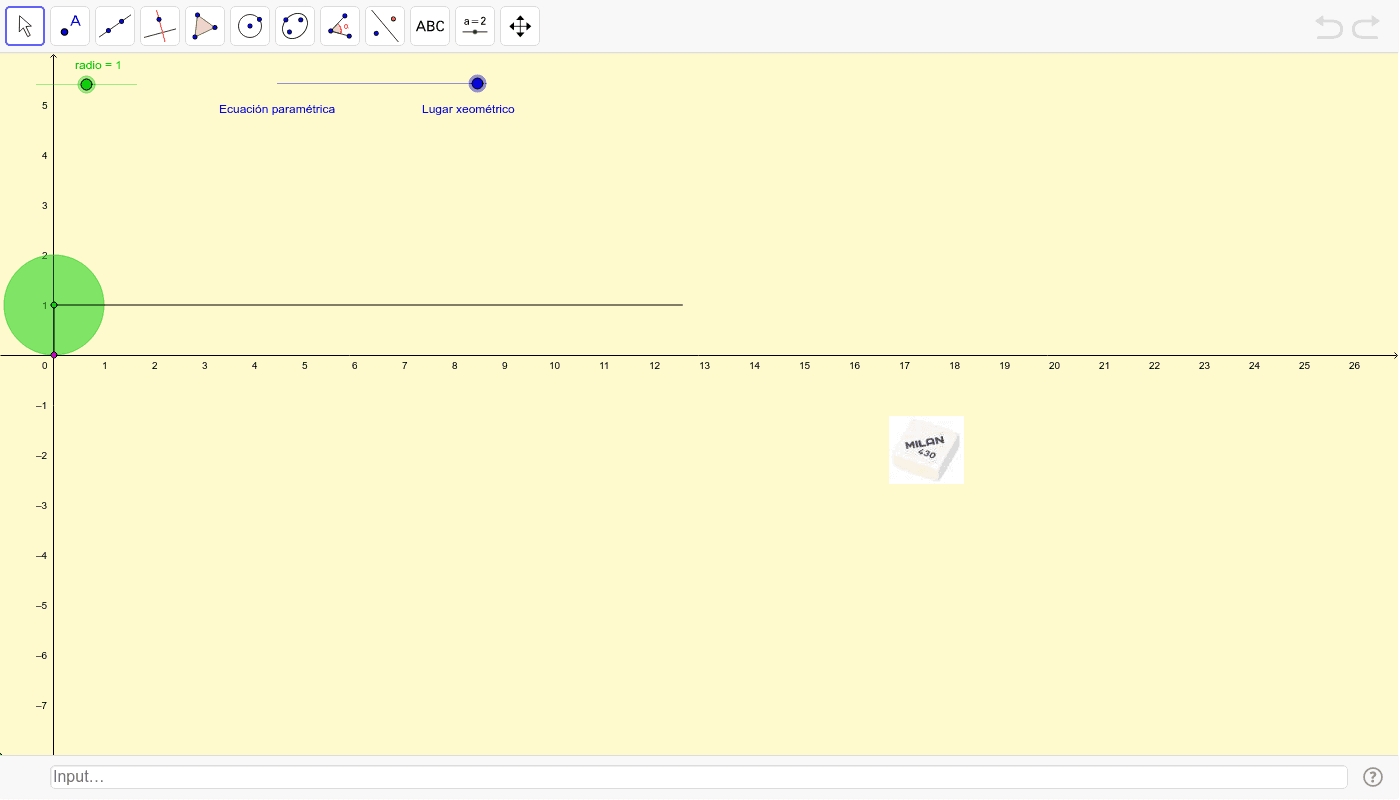Focus the Input bar field
The height and width of the screenshot is (800, 1400).
[699, 777]
